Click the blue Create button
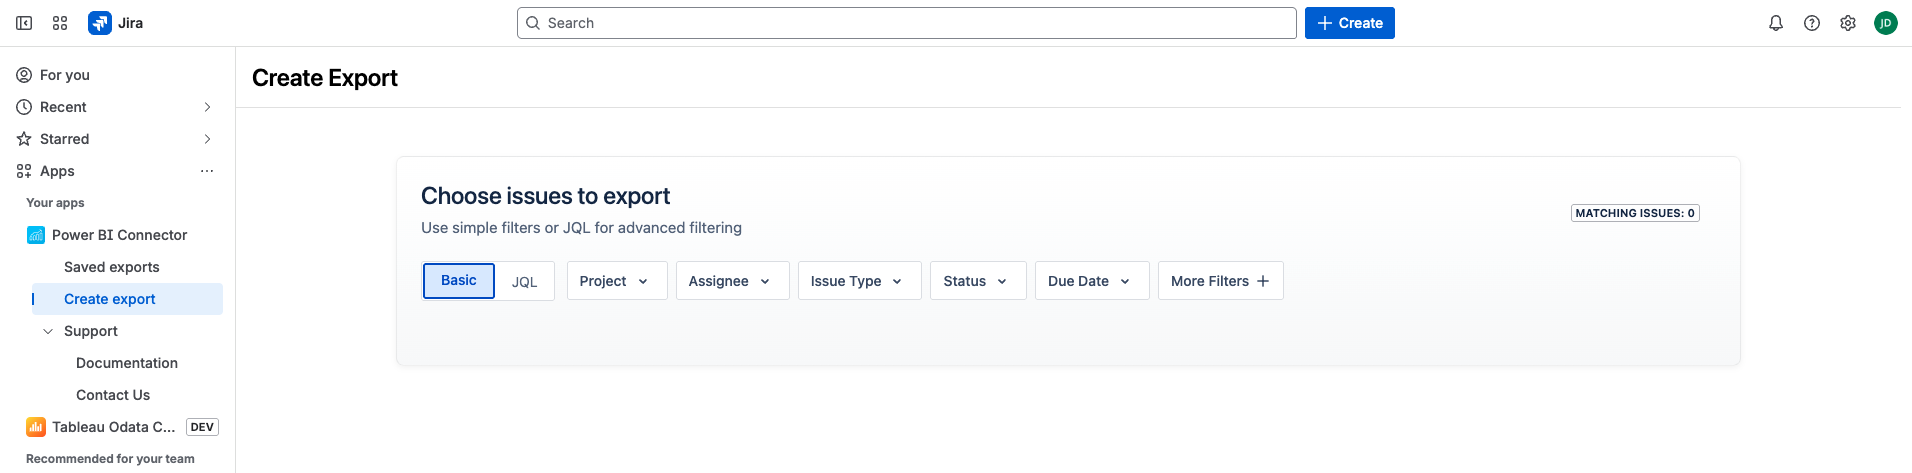Viewport: 1912px width, 473px height. click(x=1350, y=23)
